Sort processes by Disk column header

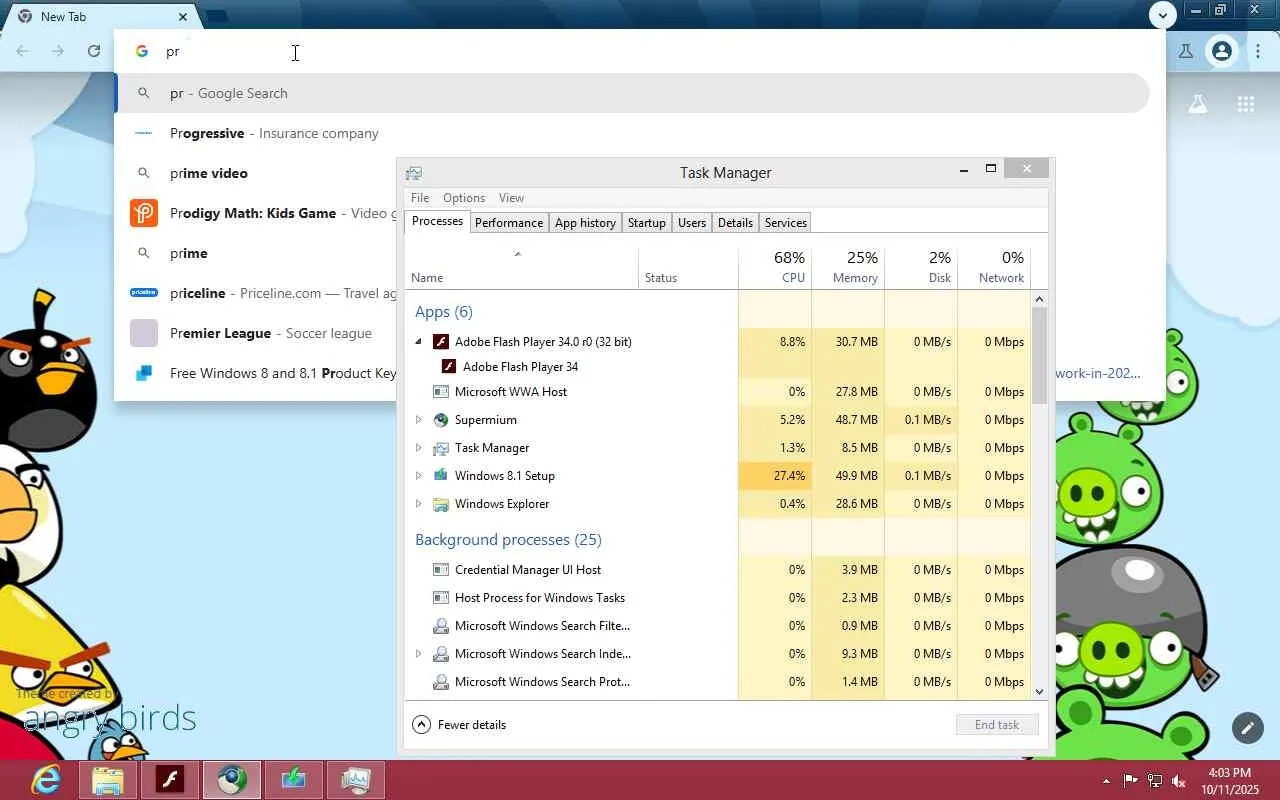921,267
